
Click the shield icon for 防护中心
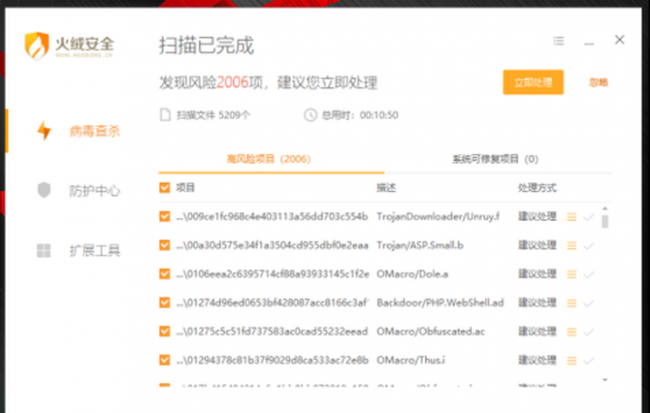44,190
